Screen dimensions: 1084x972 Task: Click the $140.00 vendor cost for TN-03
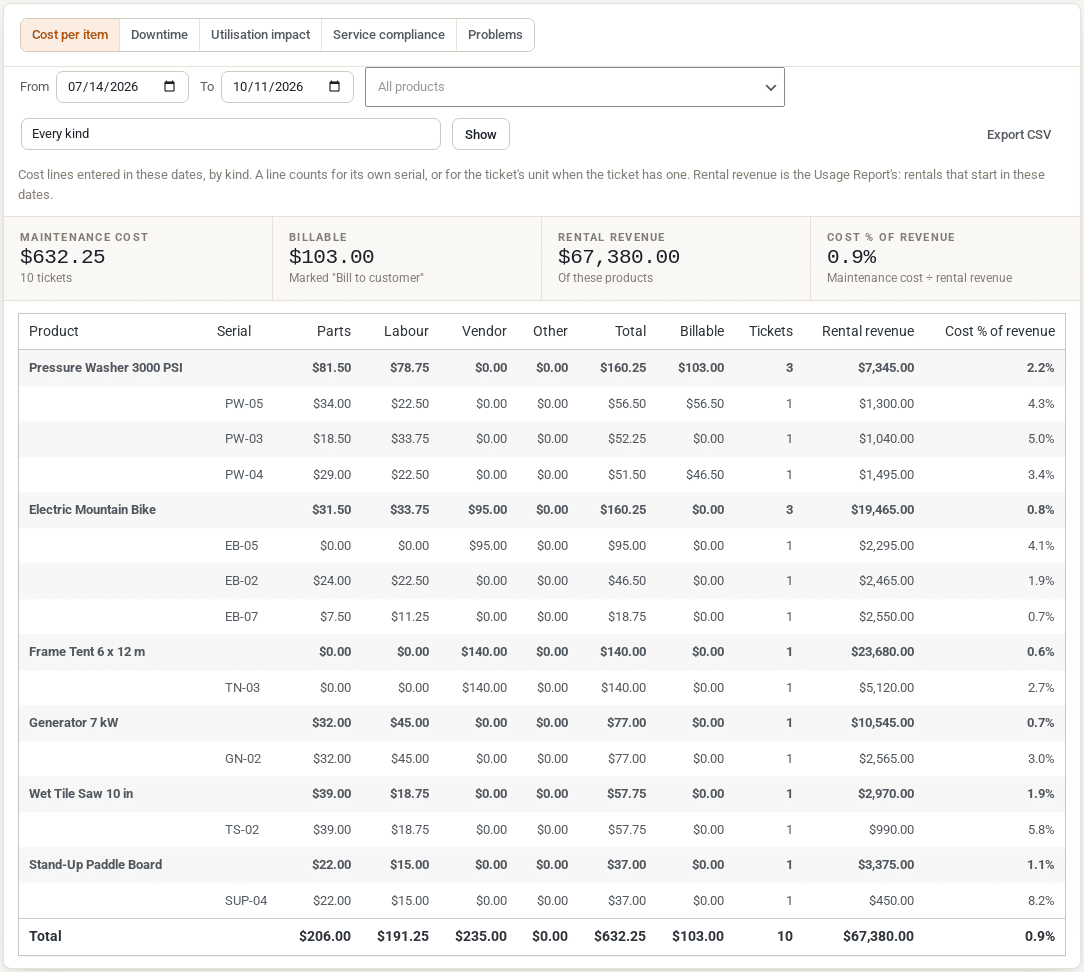(484, 688)
